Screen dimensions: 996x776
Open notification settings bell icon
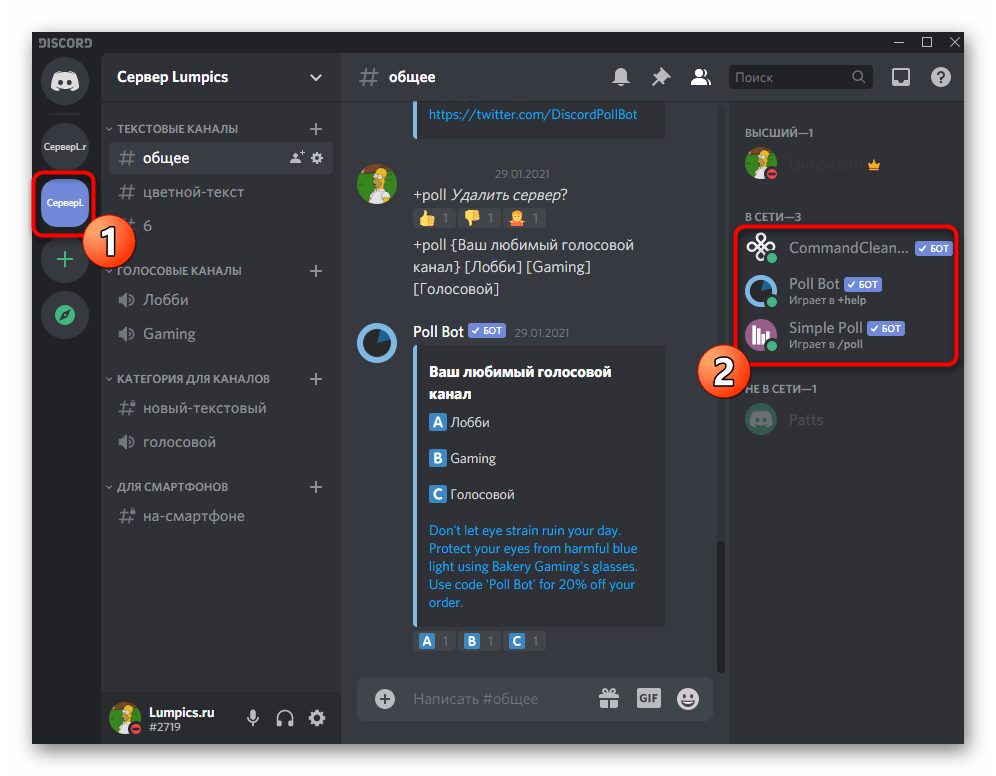point(621,77)
